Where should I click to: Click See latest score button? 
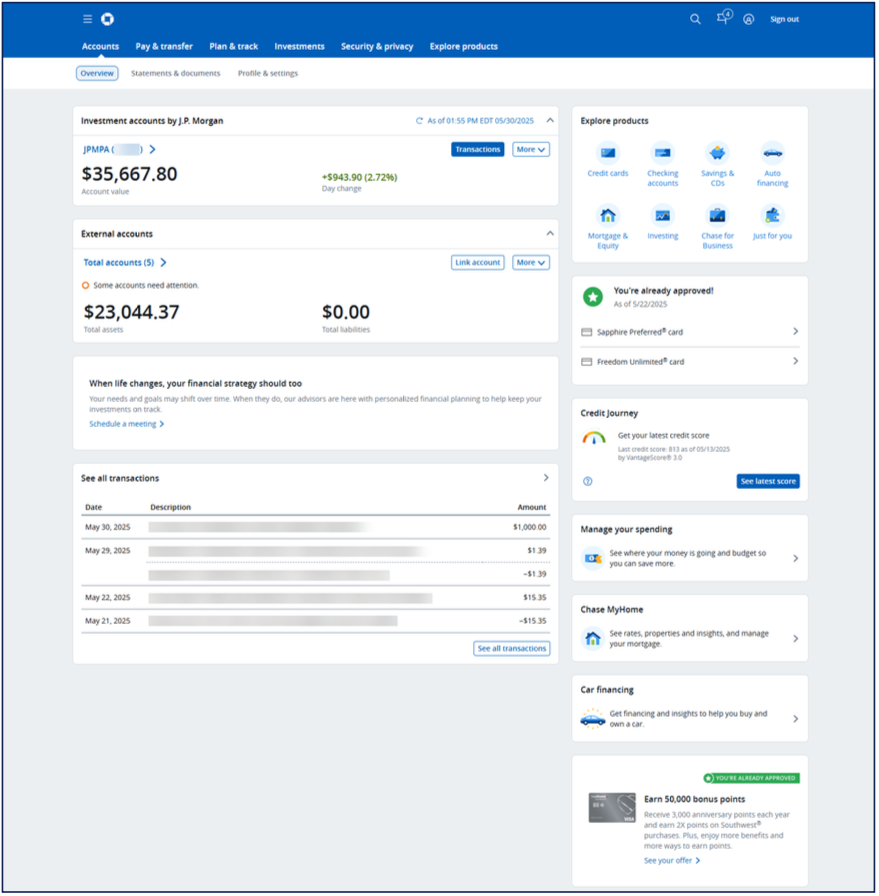770,482
